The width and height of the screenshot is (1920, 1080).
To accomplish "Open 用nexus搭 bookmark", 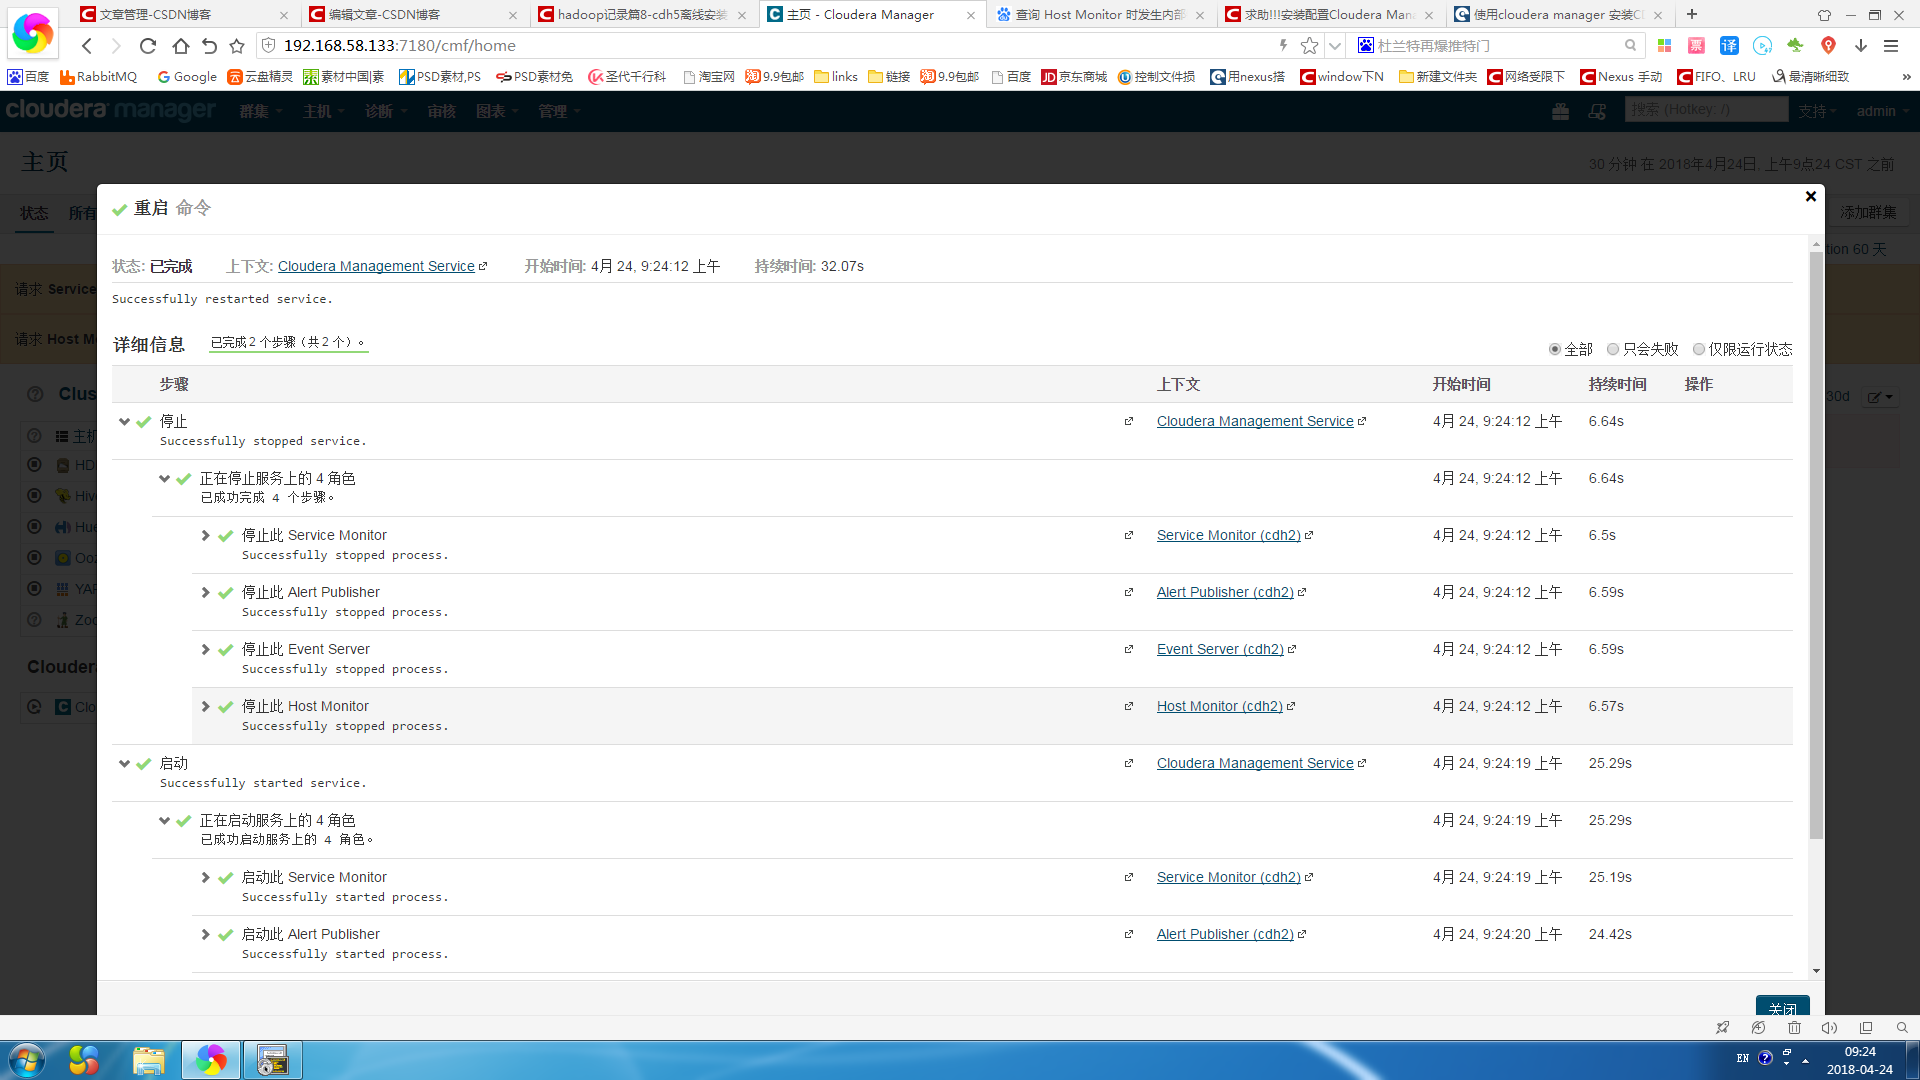I will click(1247, 77).
